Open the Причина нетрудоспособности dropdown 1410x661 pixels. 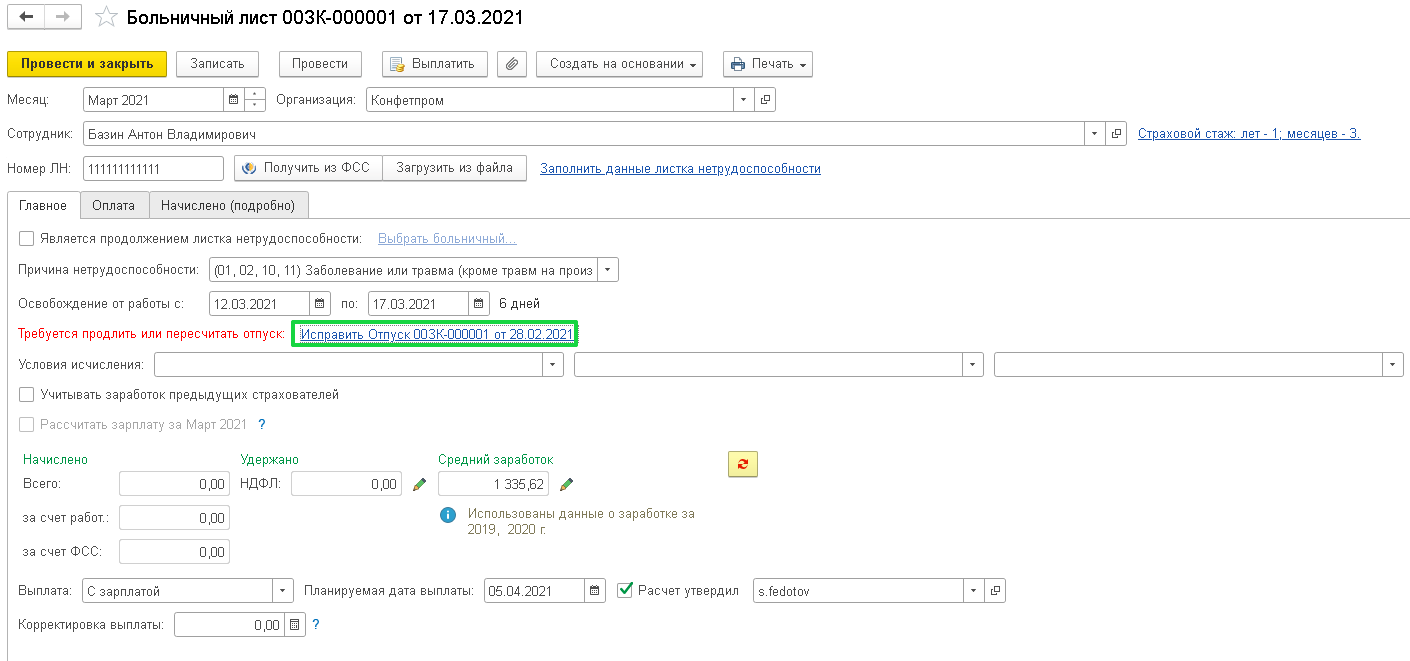[608, 270]
